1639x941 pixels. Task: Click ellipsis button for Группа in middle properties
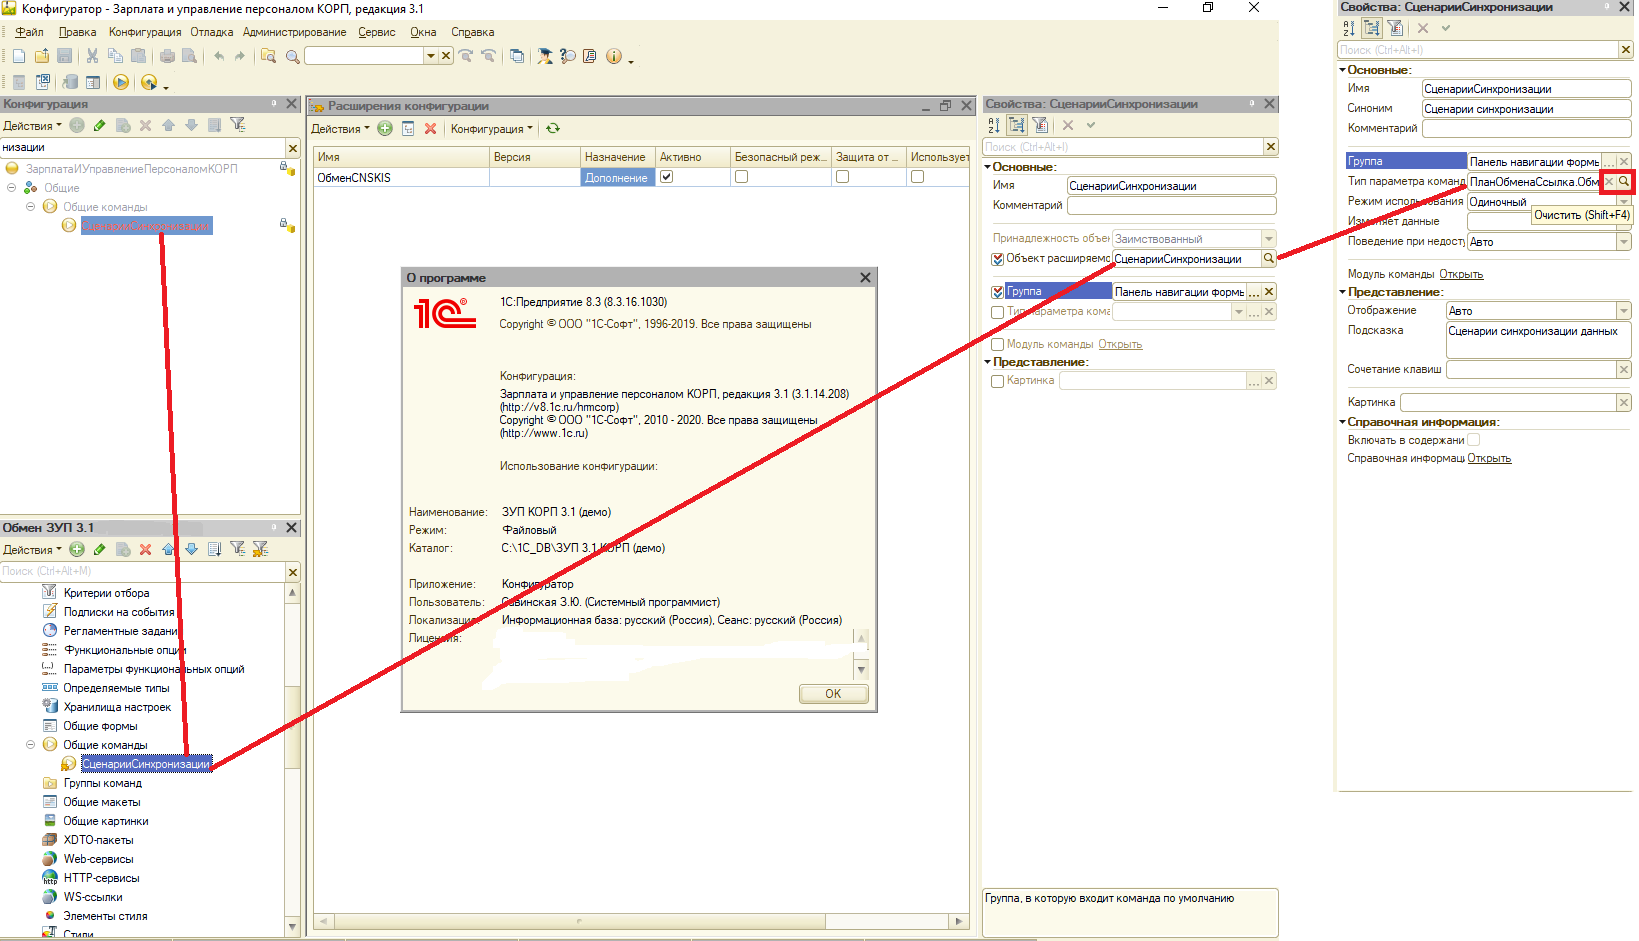[x=1254, y=292]
